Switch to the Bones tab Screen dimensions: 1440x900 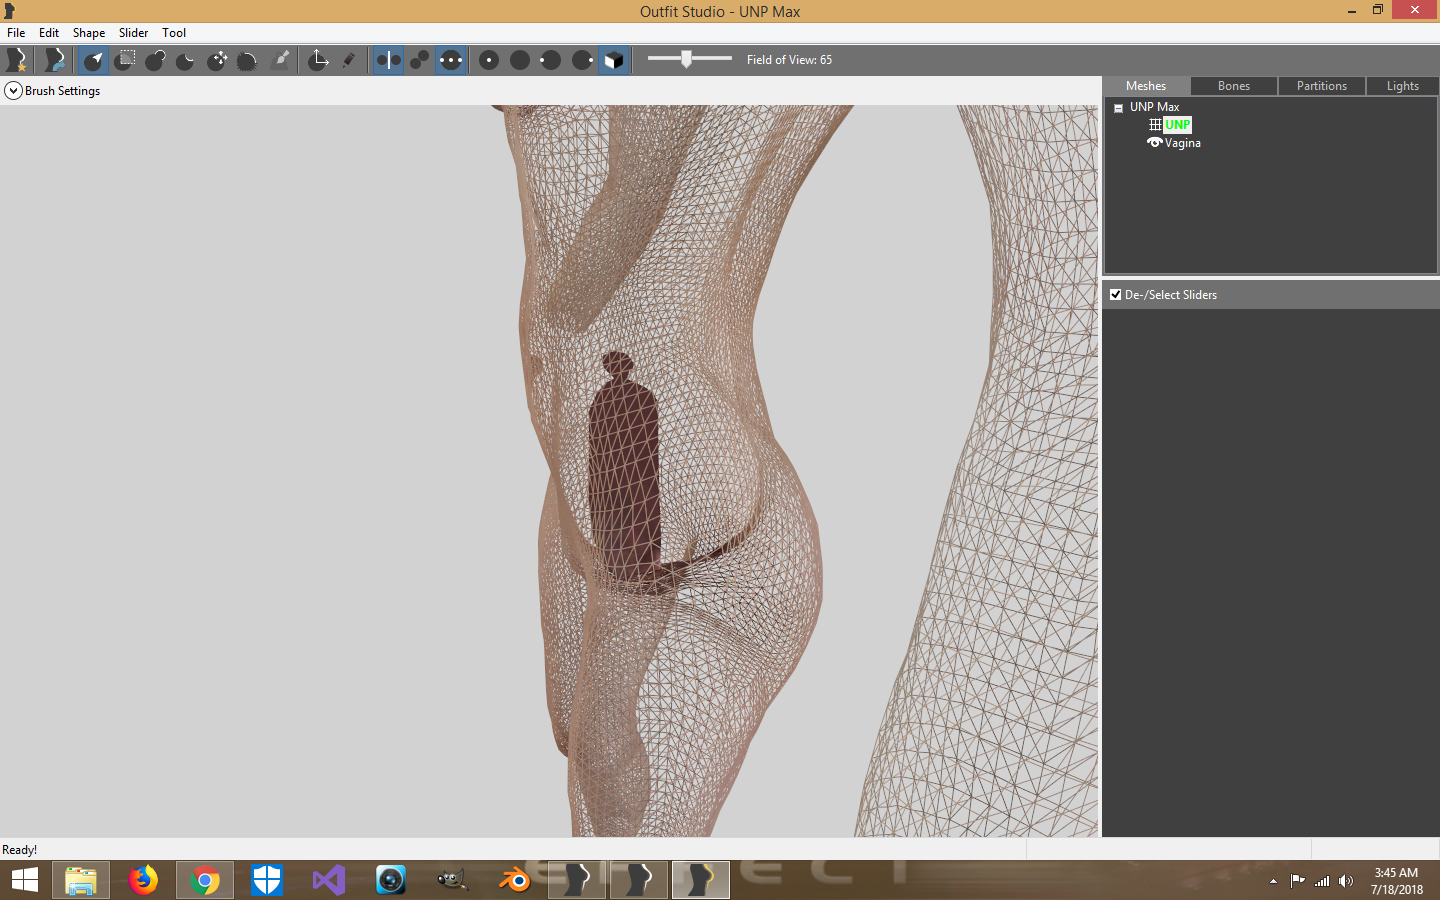[1234, 86]
